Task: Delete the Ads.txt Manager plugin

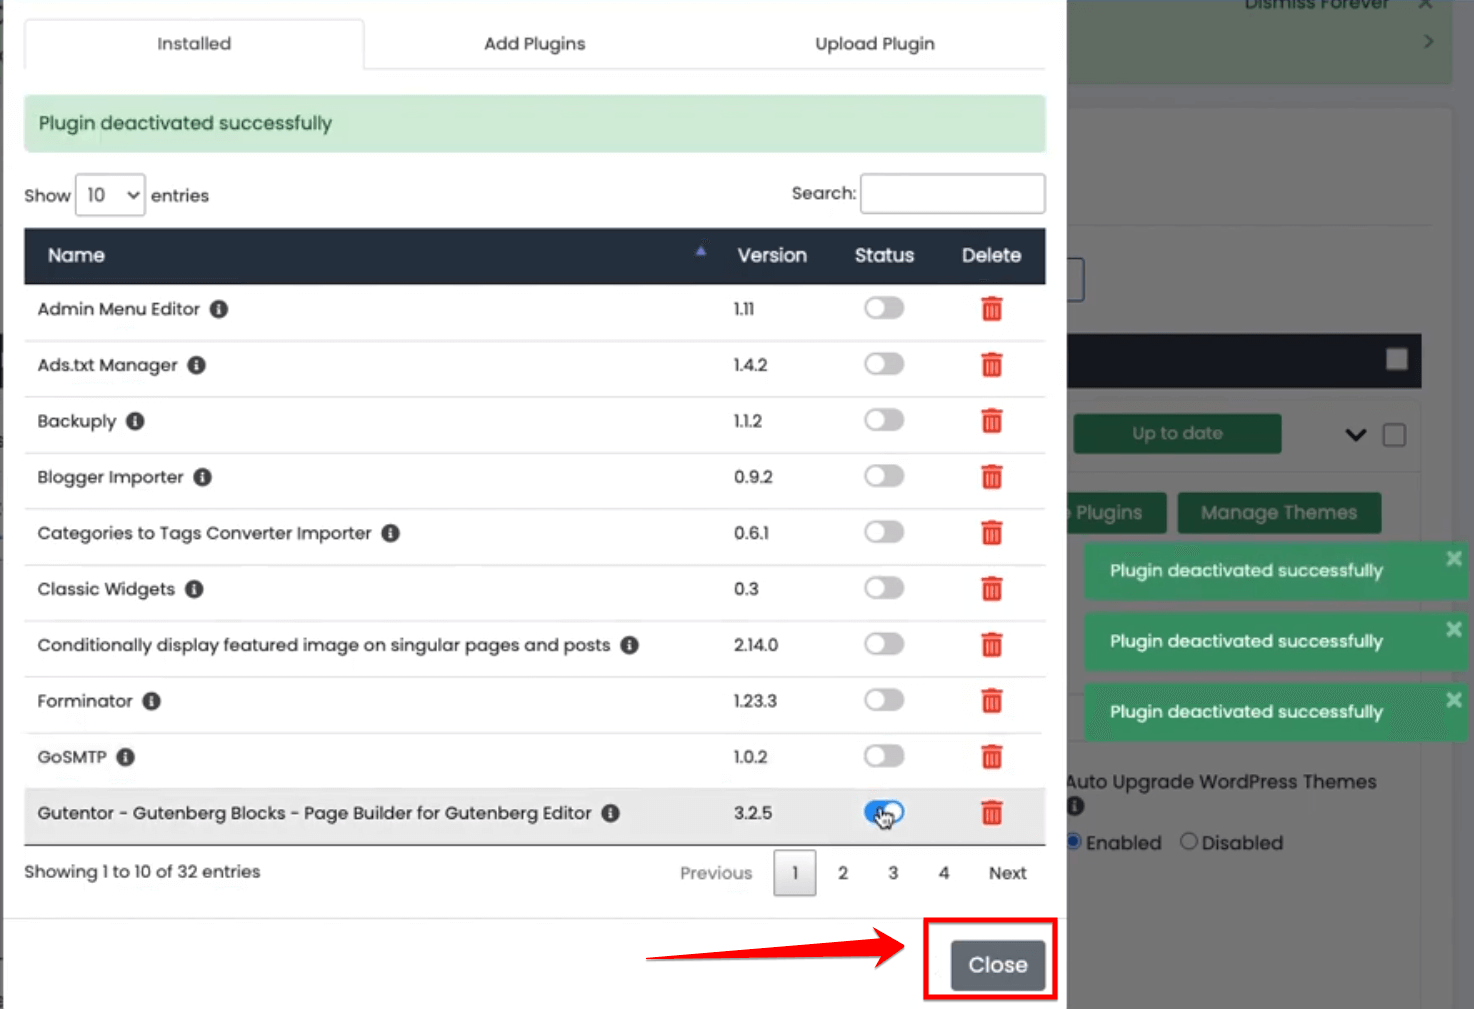Action: coord(991,365)
